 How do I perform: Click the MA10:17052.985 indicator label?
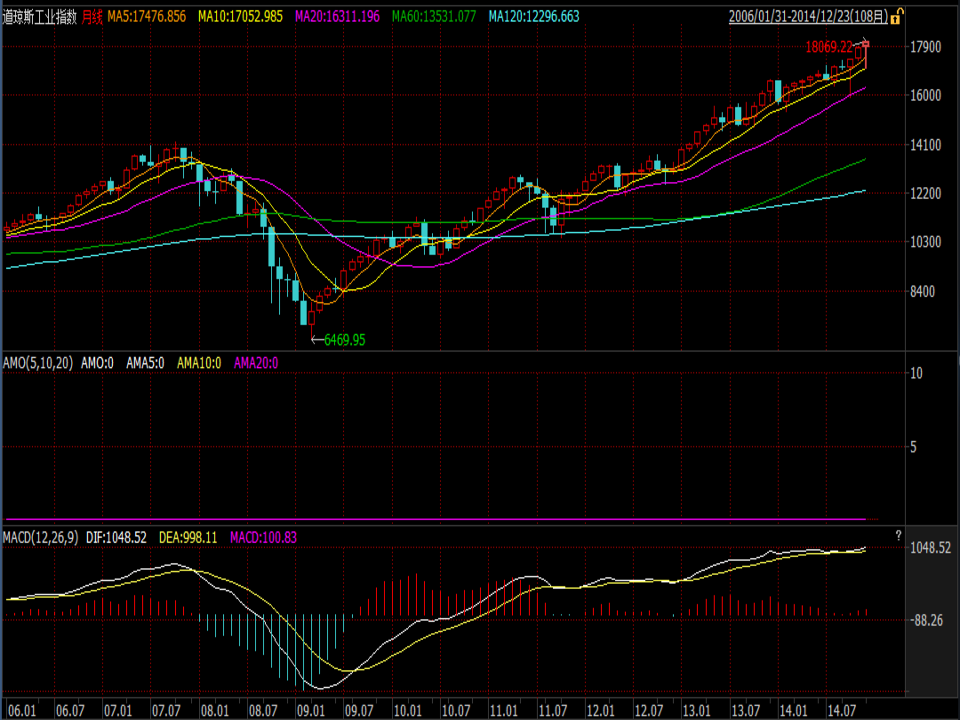[x=240, y=17]
